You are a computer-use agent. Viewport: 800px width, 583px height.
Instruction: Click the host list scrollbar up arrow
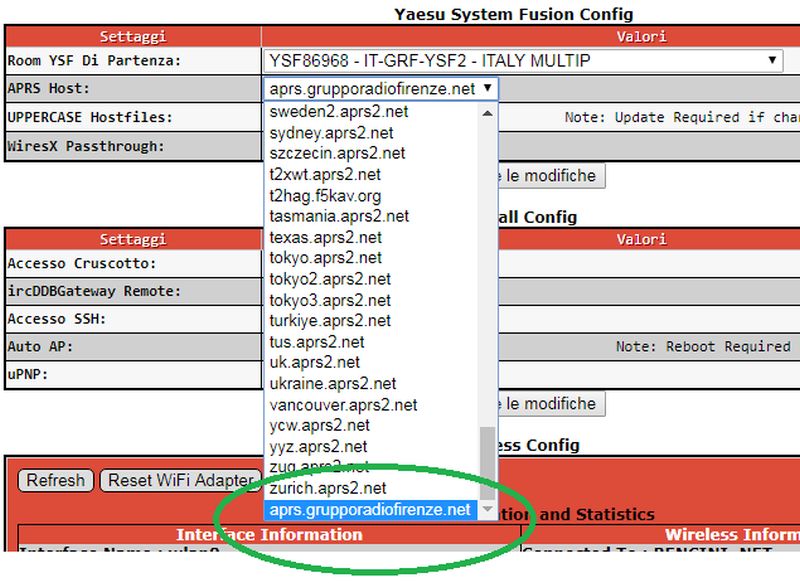(x=488, y=113)
